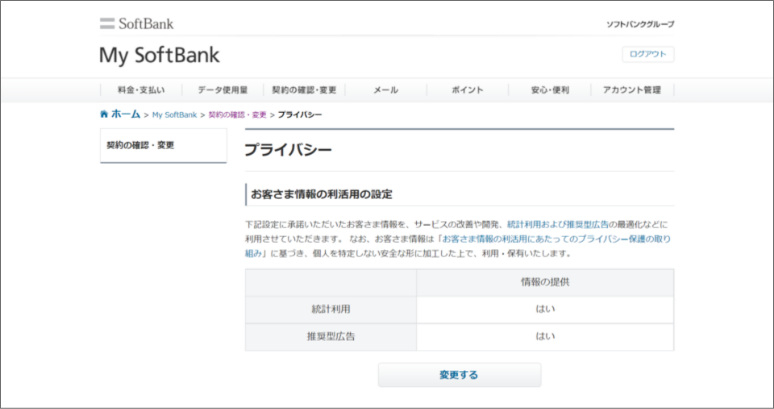This screenshot has width=774, height=409.
Task: Open the ソフトバンクグループ link
Action: pos(640,24)
